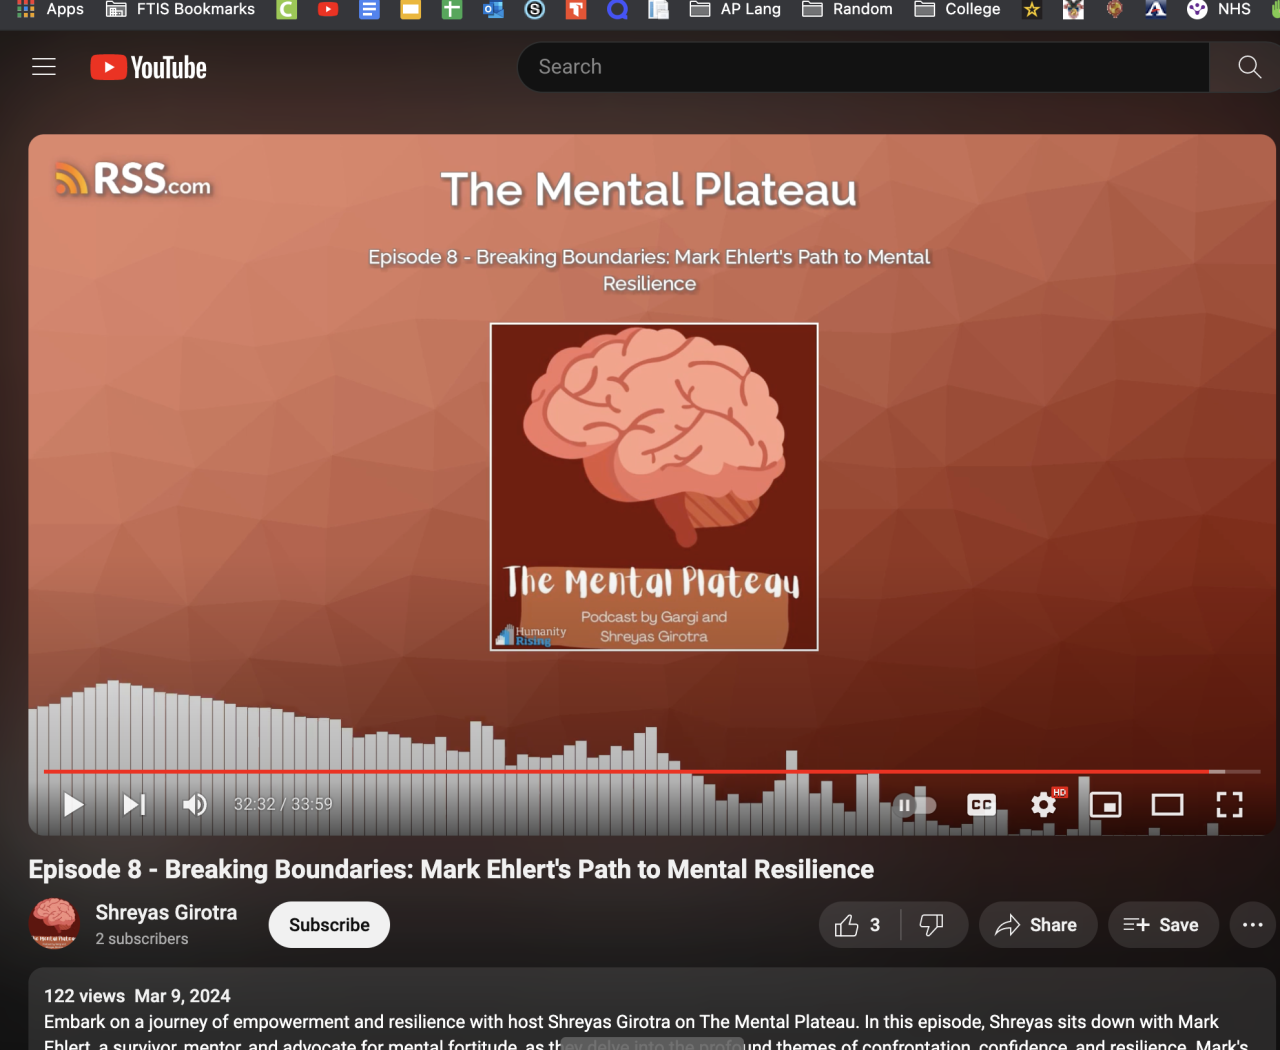Toggle the autoplay switch
The height and width of the screenshot is (1050, 1280).
point(915,805)
